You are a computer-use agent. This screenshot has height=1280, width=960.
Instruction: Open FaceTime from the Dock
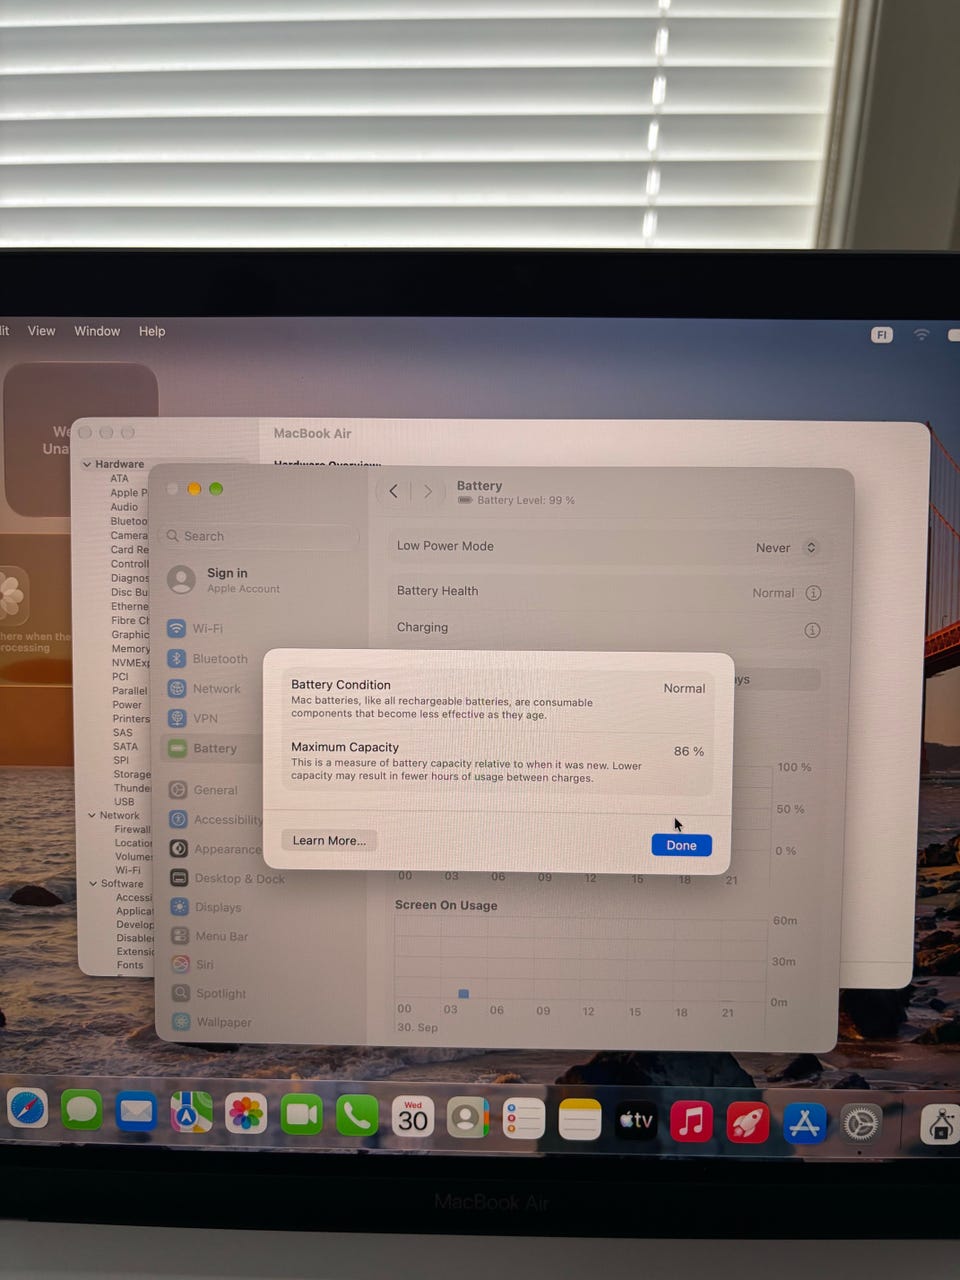301,1114
